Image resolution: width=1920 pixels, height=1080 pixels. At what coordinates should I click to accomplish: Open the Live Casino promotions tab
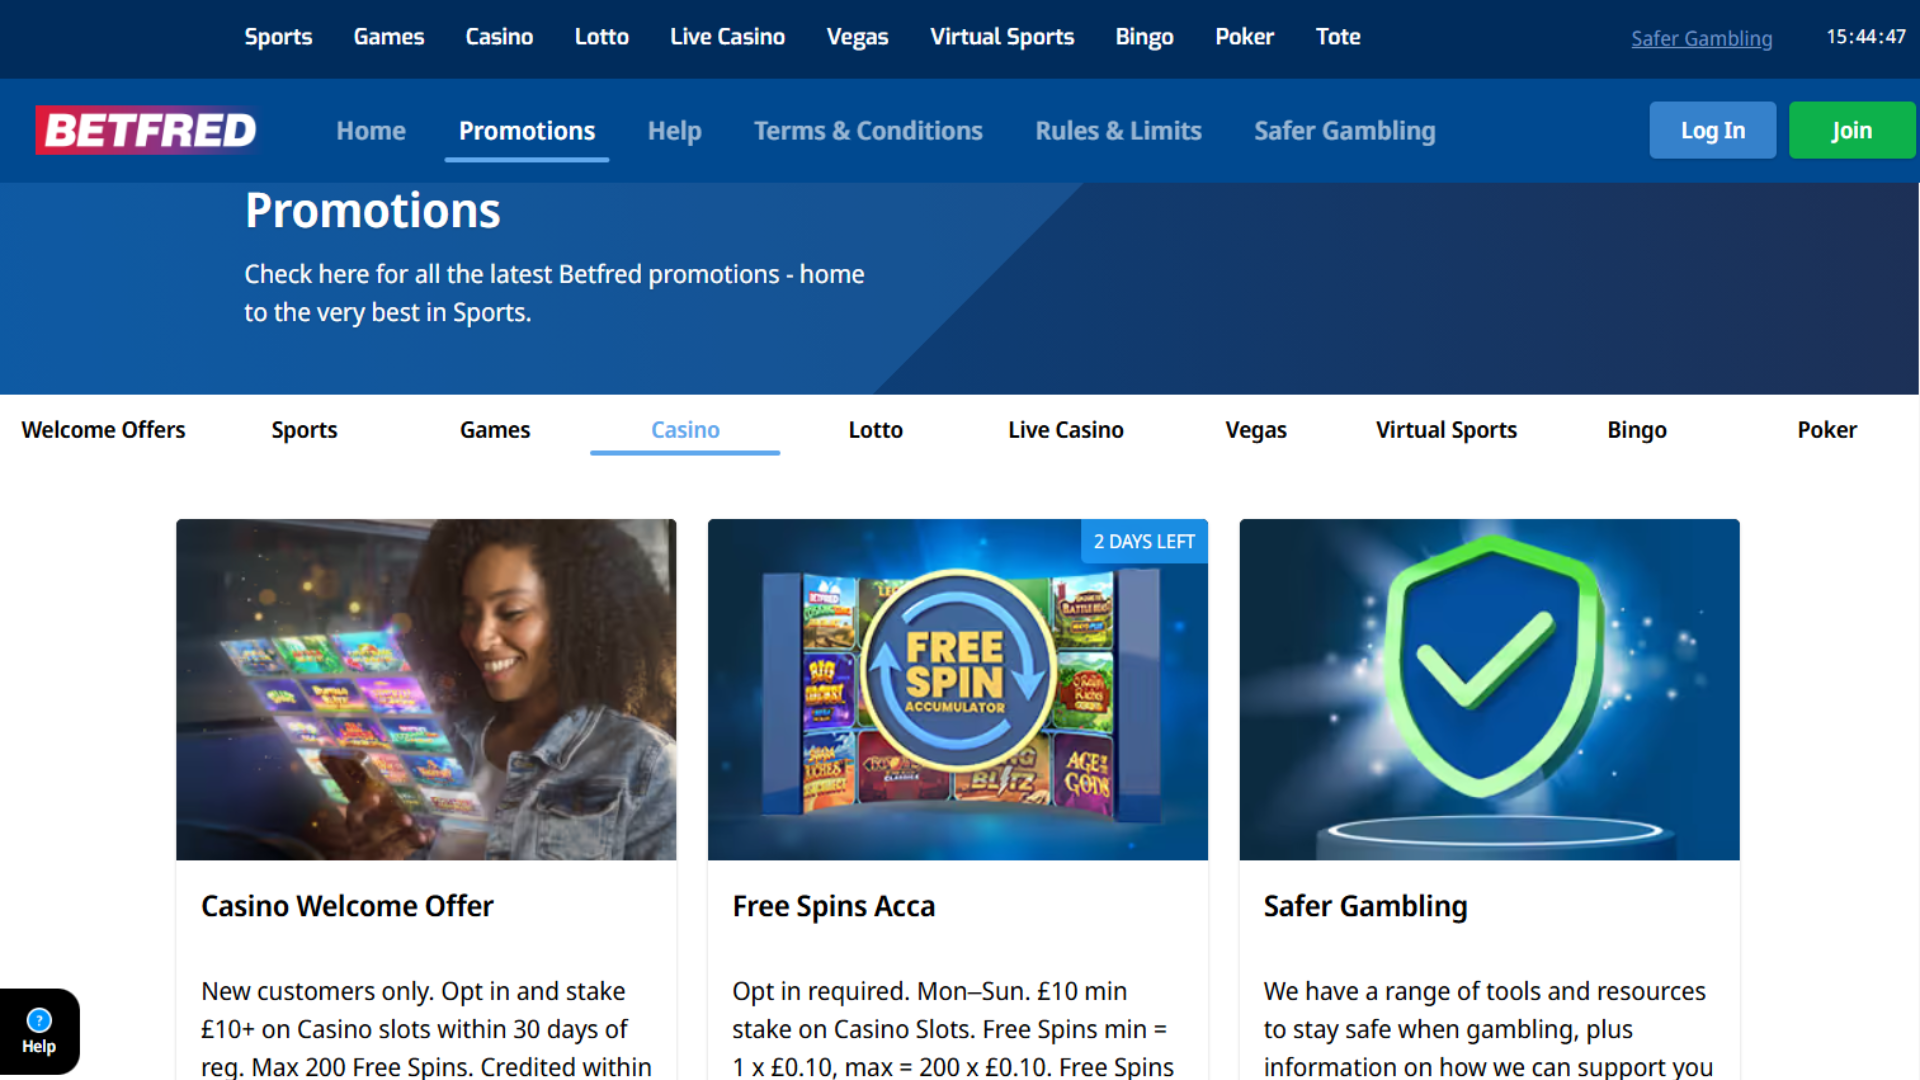tap(1066, 430)
